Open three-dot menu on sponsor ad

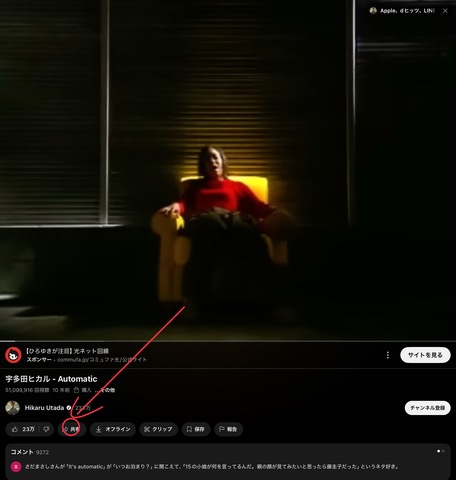387,355
